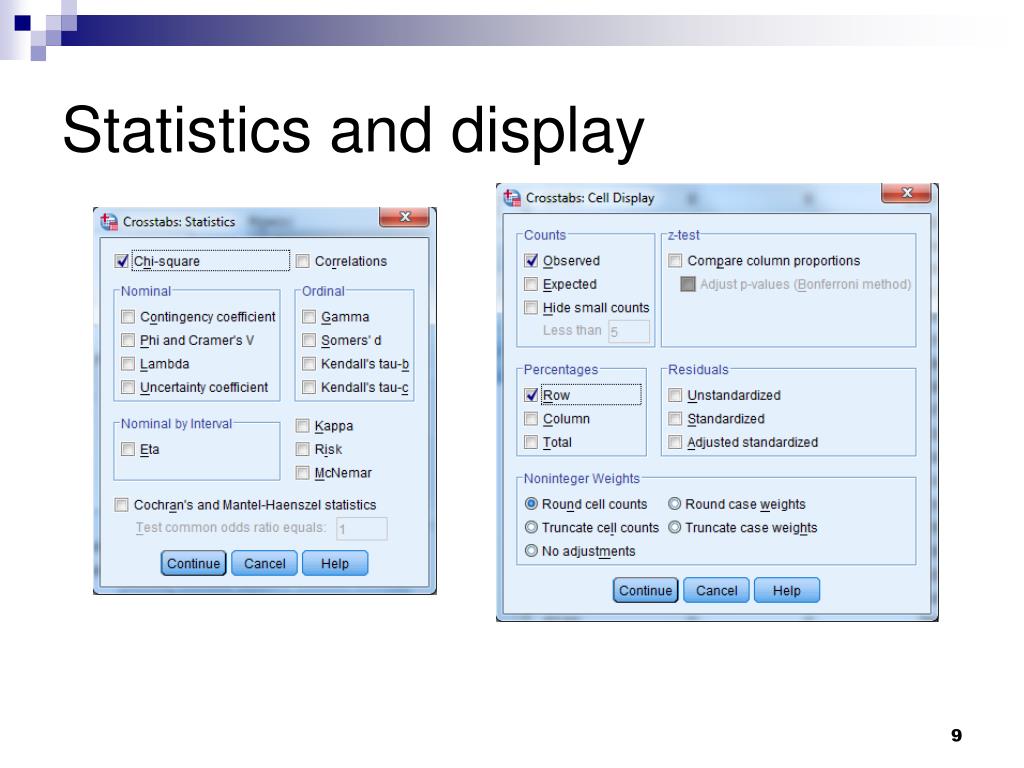
Task: Click the Crosstabs: Cell Display title icon
Action: pyautogui.click(x=512, y=197)
